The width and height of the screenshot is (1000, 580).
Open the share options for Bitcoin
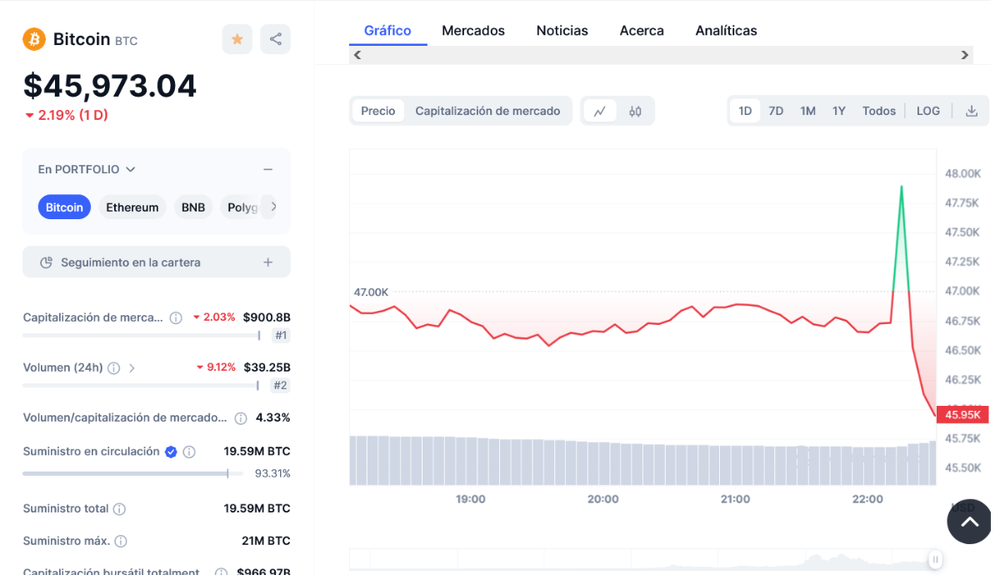(x=275, y=39)
